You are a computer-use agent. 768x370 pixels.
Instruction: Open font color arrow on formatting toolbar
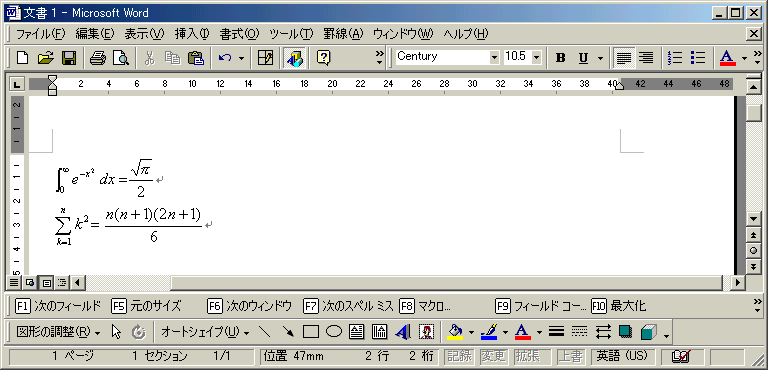click(744, 58)
